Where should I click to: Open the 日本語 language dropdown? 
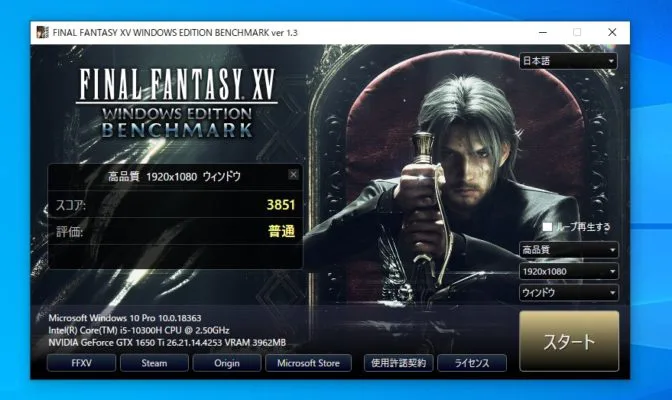point(568,61)
